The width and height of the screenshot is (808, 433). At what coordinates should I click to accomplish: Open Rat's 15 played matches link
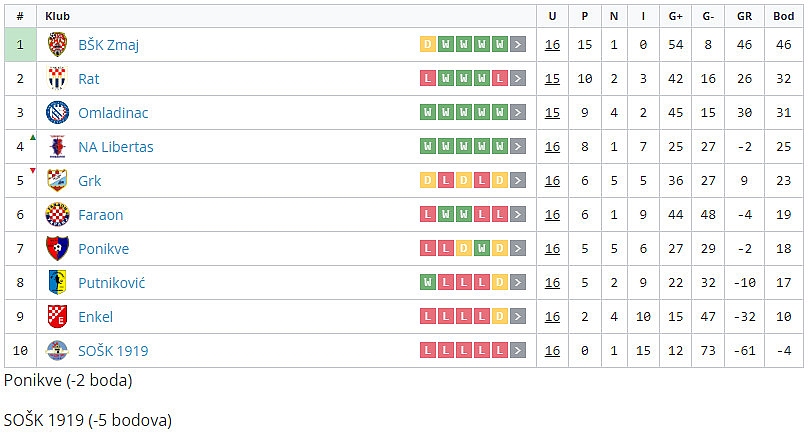click(552, 79)
